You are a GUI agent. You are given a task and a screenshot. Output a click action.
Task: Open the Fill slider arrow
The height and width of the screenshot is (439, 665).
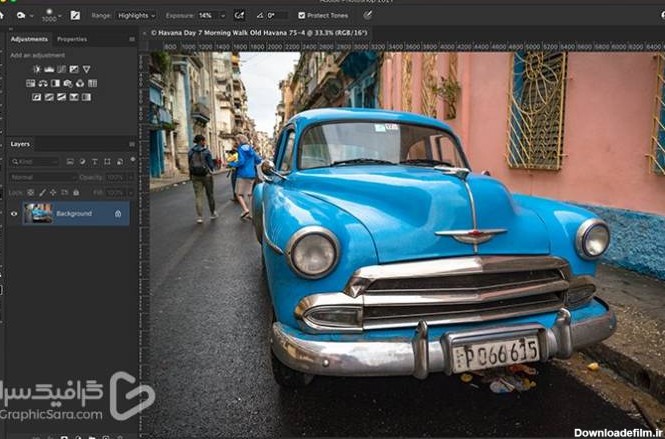coord(131,193)
